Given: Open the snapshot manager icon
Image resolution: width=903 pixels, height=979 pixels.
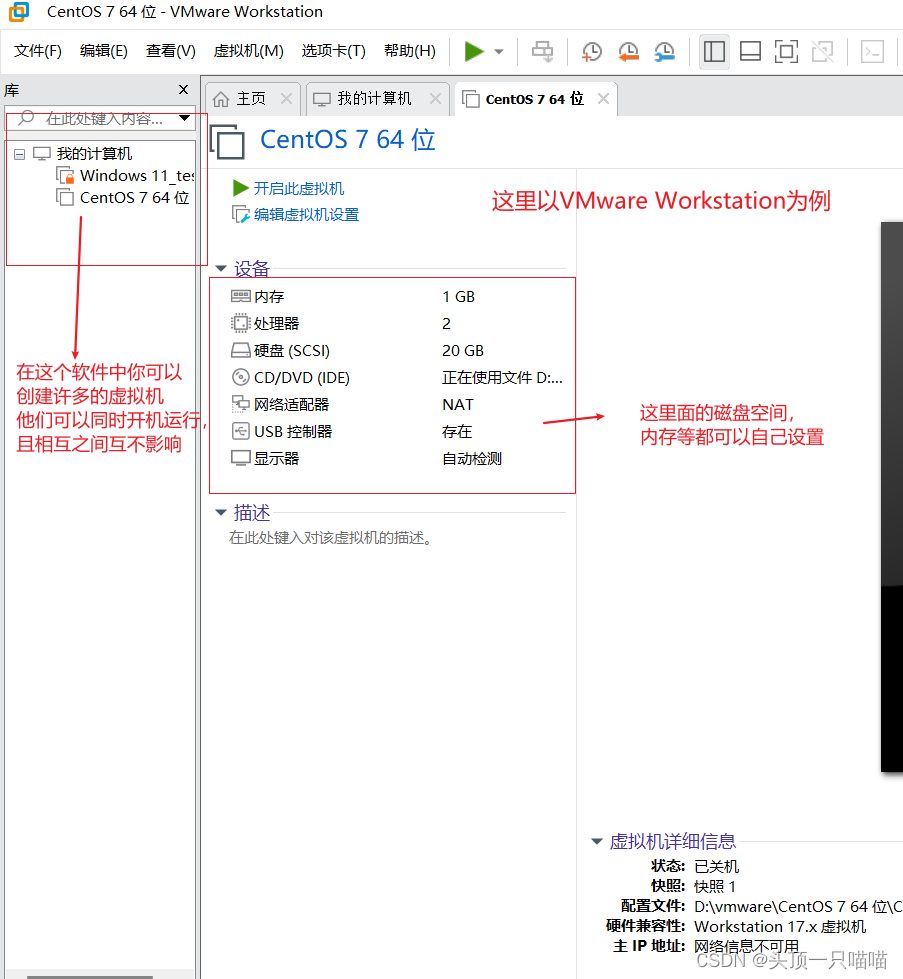Looking at the screenshot, I should (x=664, y=51).
